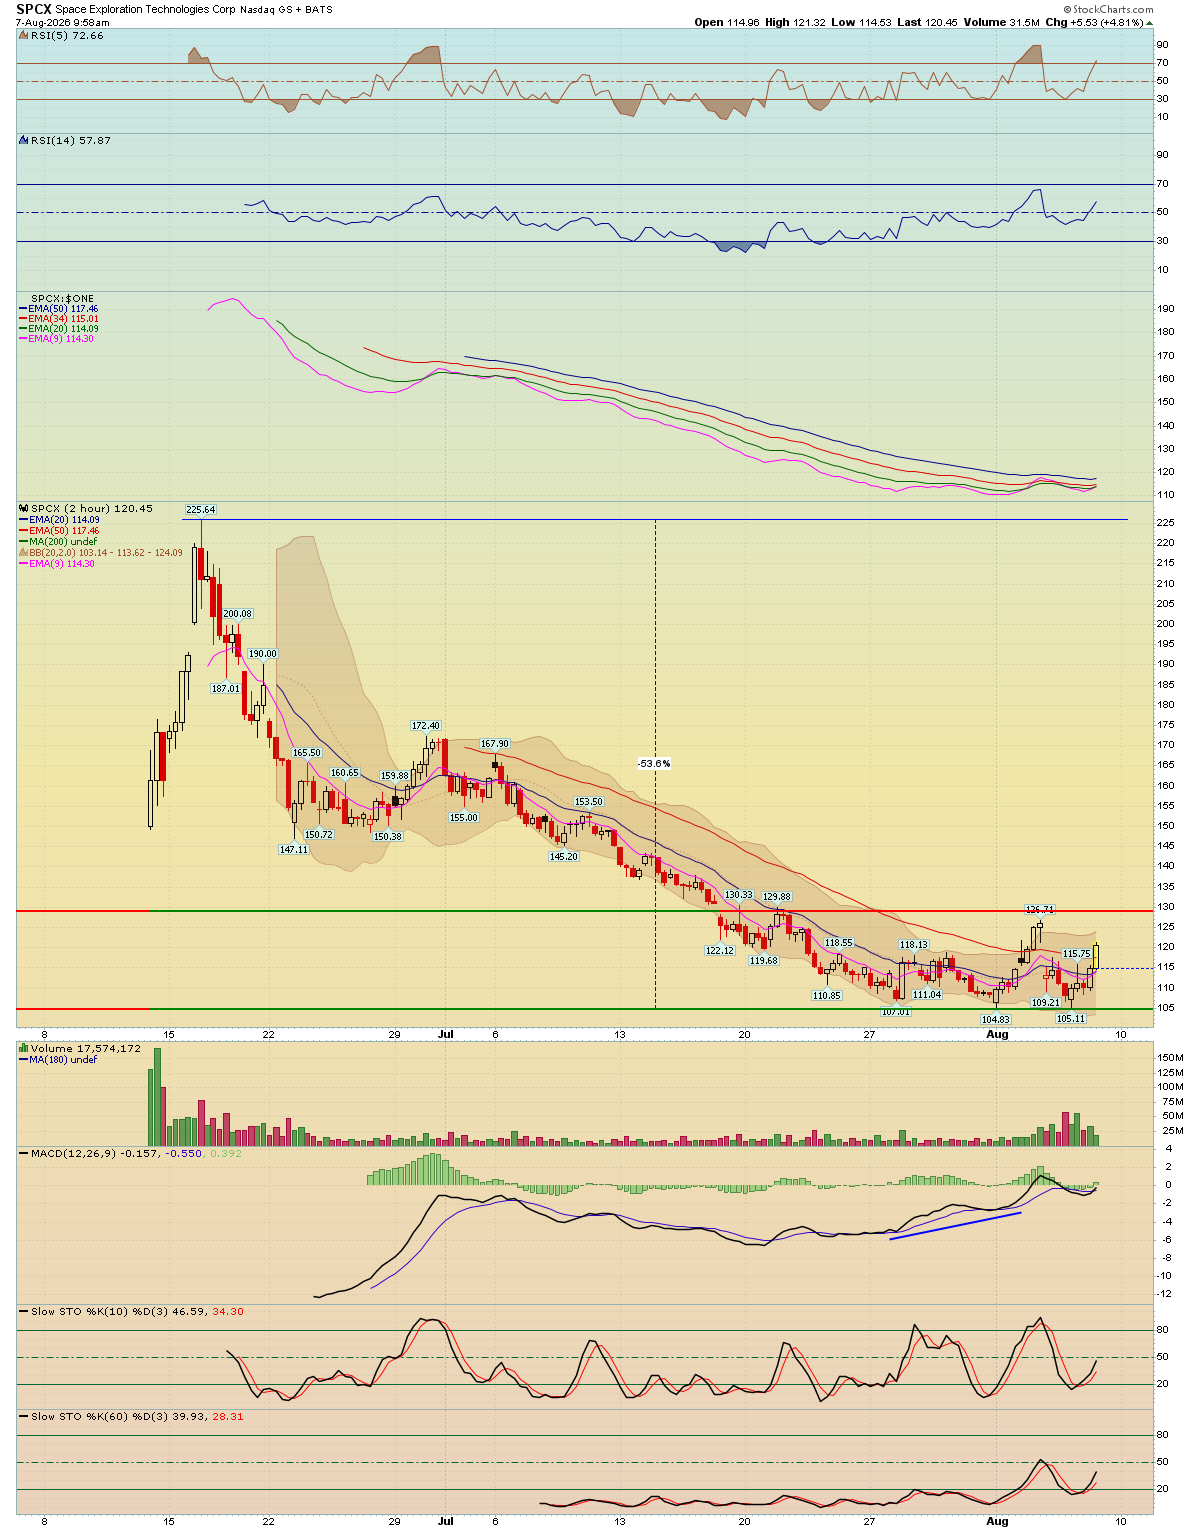Click the blue EMA(50) swatch in SPCX:$ONE legend

[x=23, y=309]
